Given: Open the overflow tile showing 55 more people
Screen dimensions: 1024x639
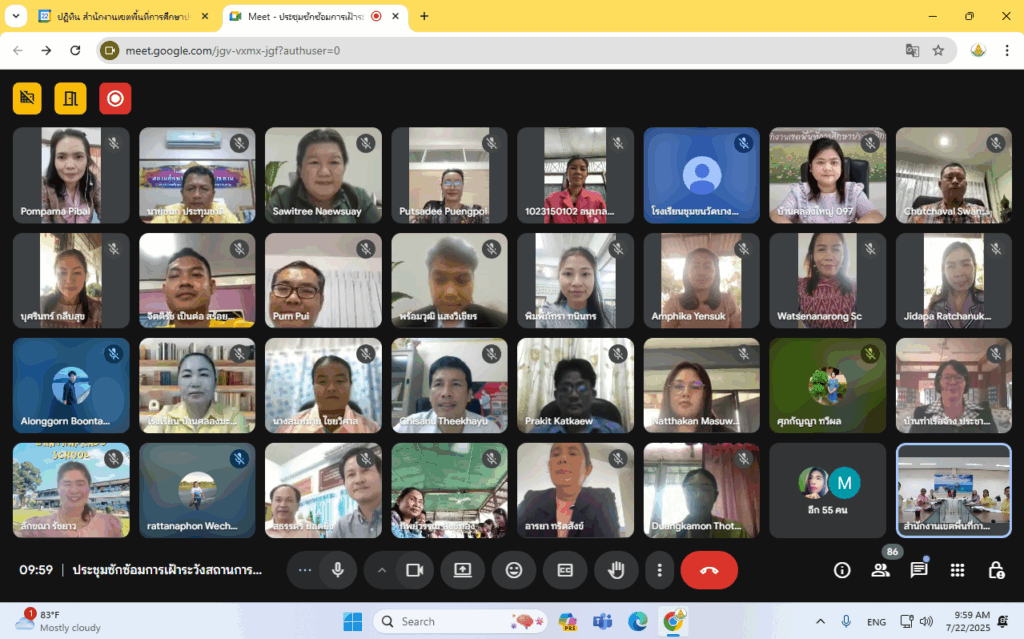Looking at the screenshot, I should coord(827,491).
